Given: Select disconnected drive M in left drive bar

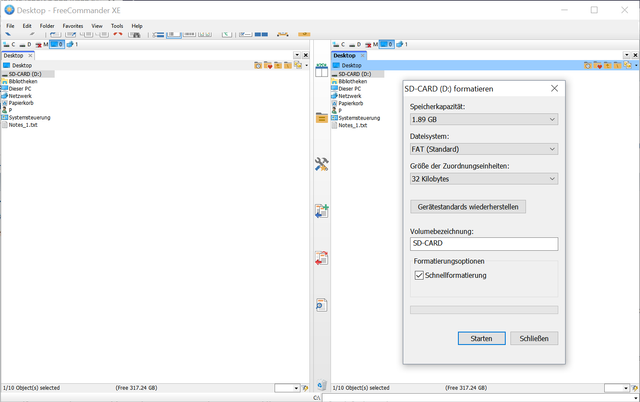Looking at the screenshot, I should pos(42,44).
